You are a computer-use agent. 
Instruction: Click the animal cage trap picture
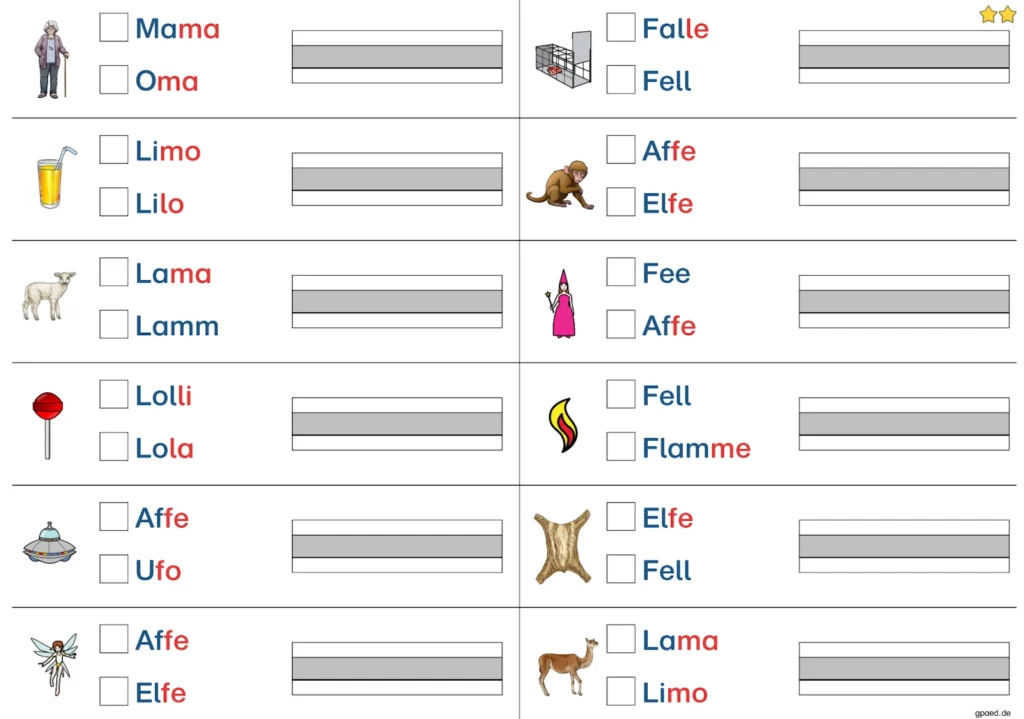coord(563,60)
